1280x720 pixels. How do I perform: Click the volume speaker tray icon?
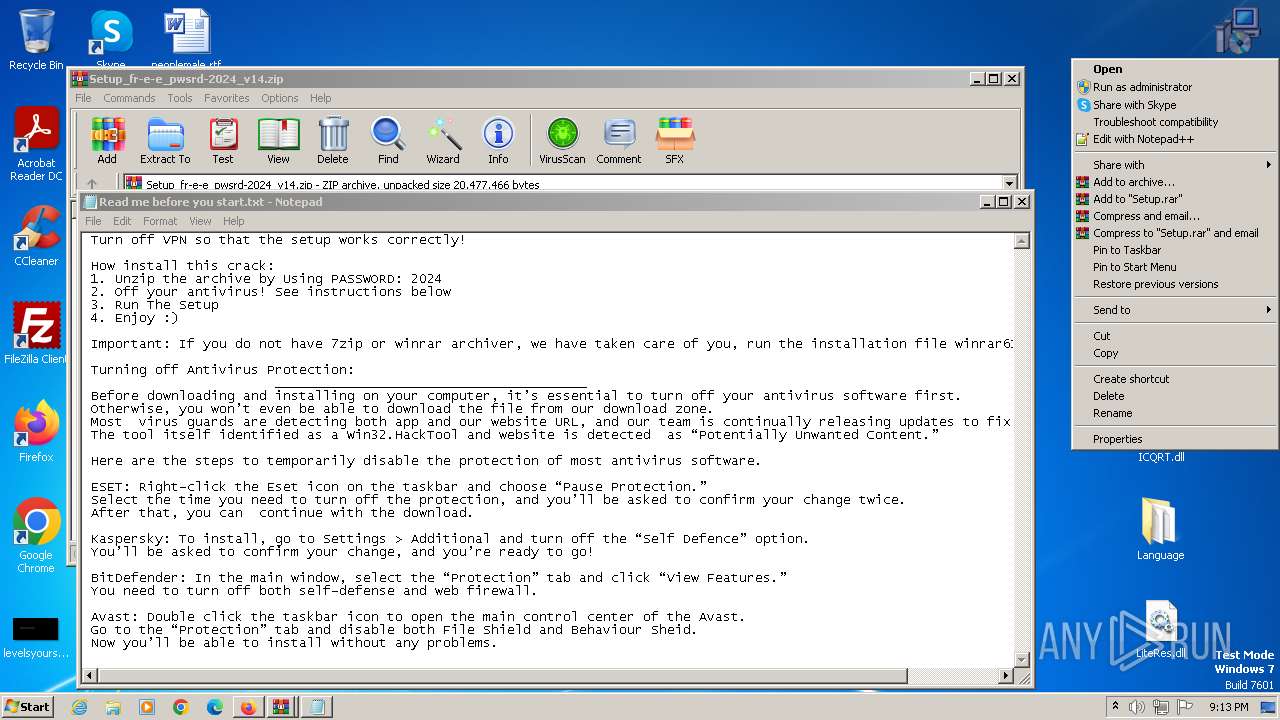point(1137,707)
